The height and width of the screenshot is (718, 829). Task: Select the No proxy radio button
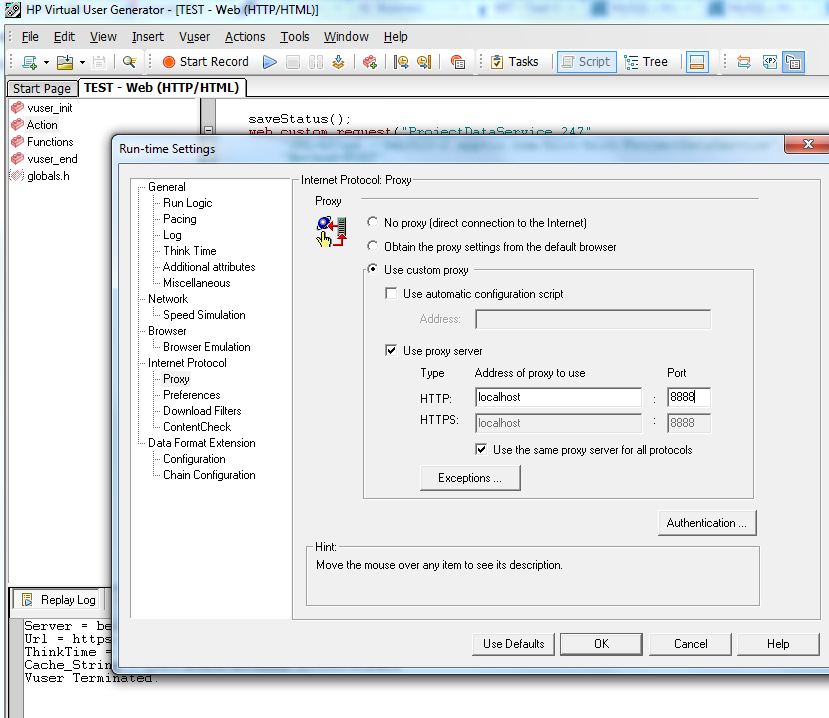(x=371, y=221)
